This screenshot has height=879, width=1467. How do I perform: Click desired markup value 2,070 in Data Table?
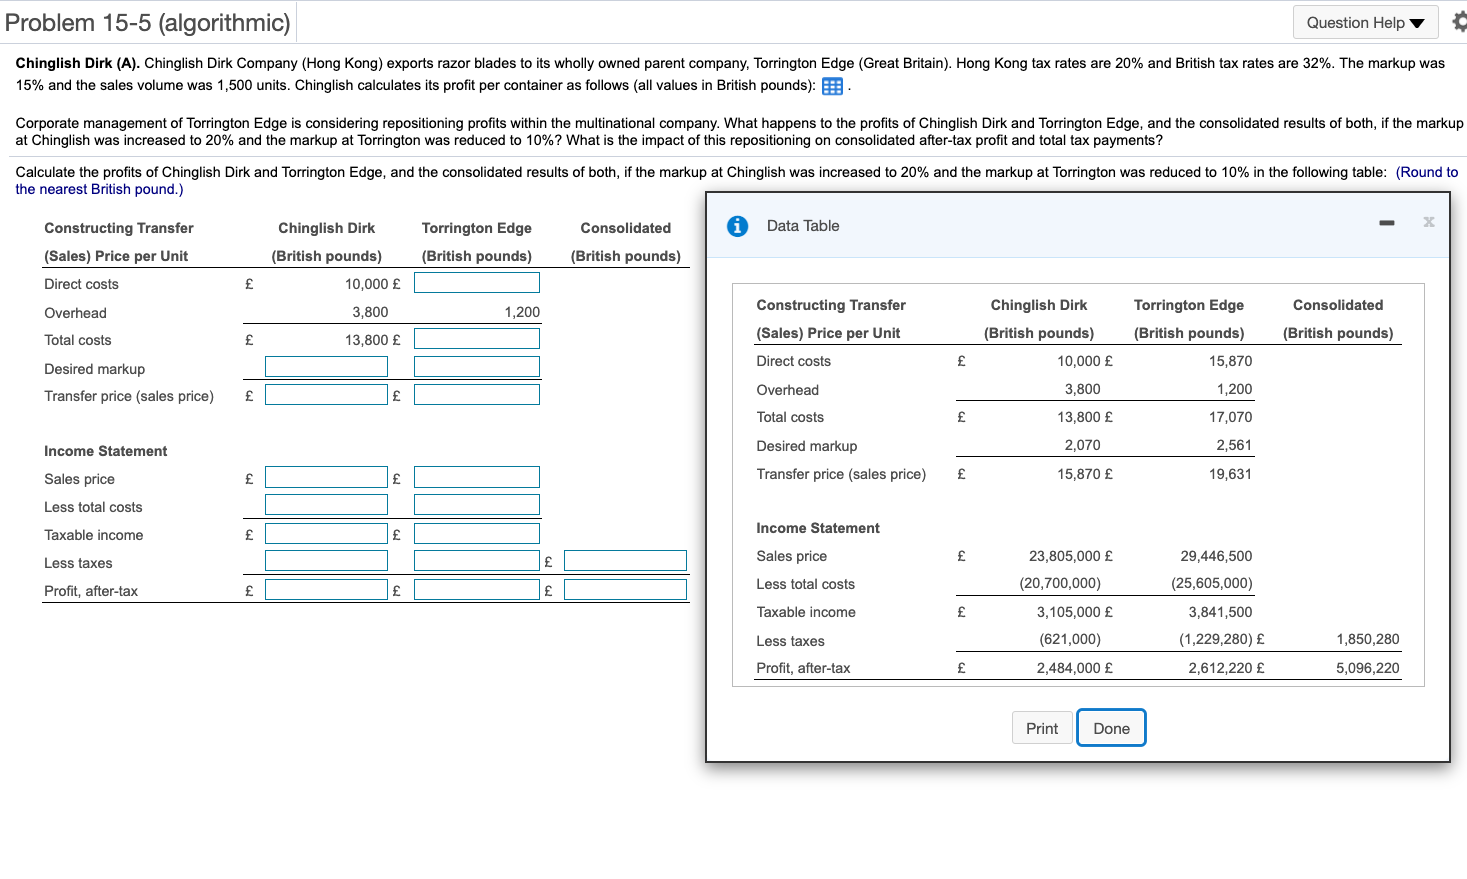[x=1082, y=445]
